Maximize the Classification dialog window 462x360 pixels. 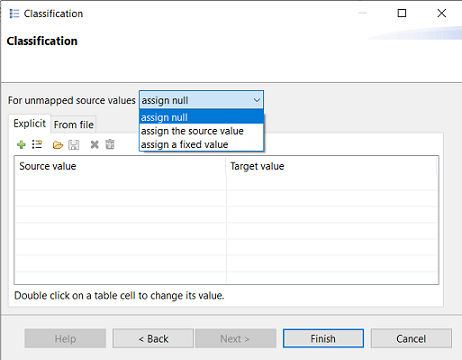tap(402, 13)
